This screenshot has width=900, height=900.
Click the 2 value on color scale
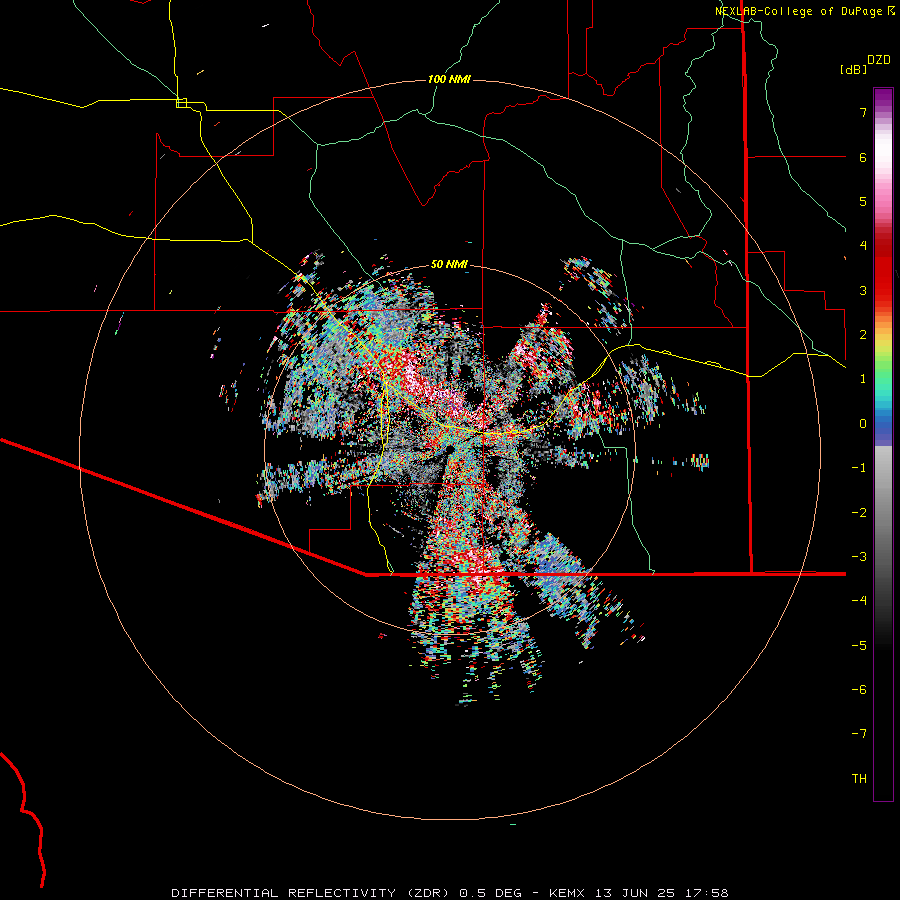click(x=863, y=335)
